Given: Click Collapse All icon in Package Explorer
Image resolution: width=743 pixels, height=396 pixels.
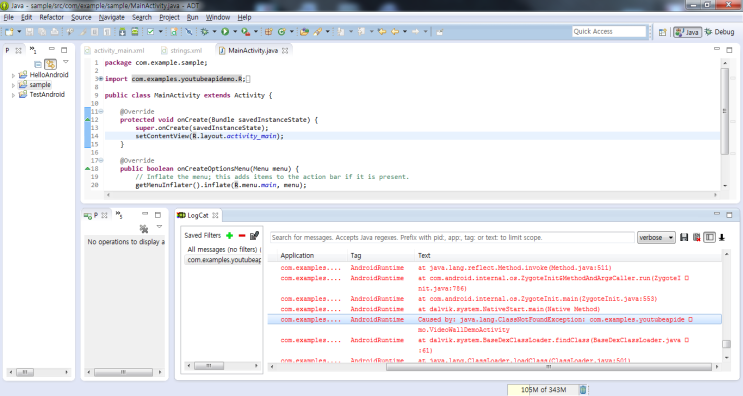Looking at the screenshot, I should tap(38, 64).
